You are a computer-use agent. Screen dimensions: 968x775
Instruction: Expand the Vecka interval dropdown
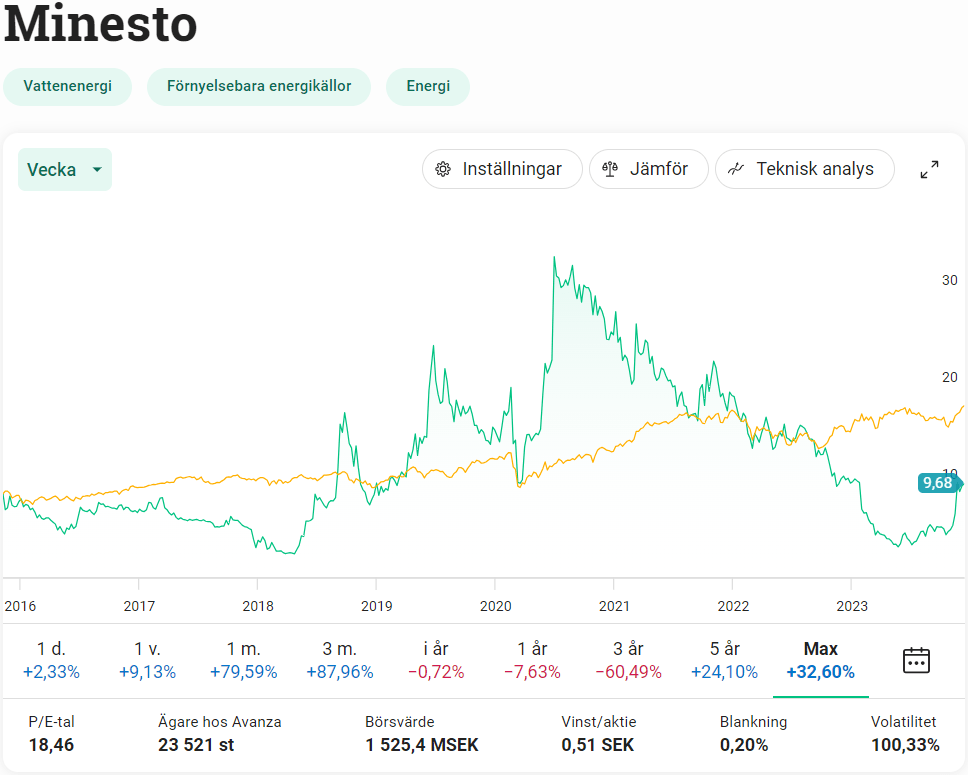click(65, 170)
